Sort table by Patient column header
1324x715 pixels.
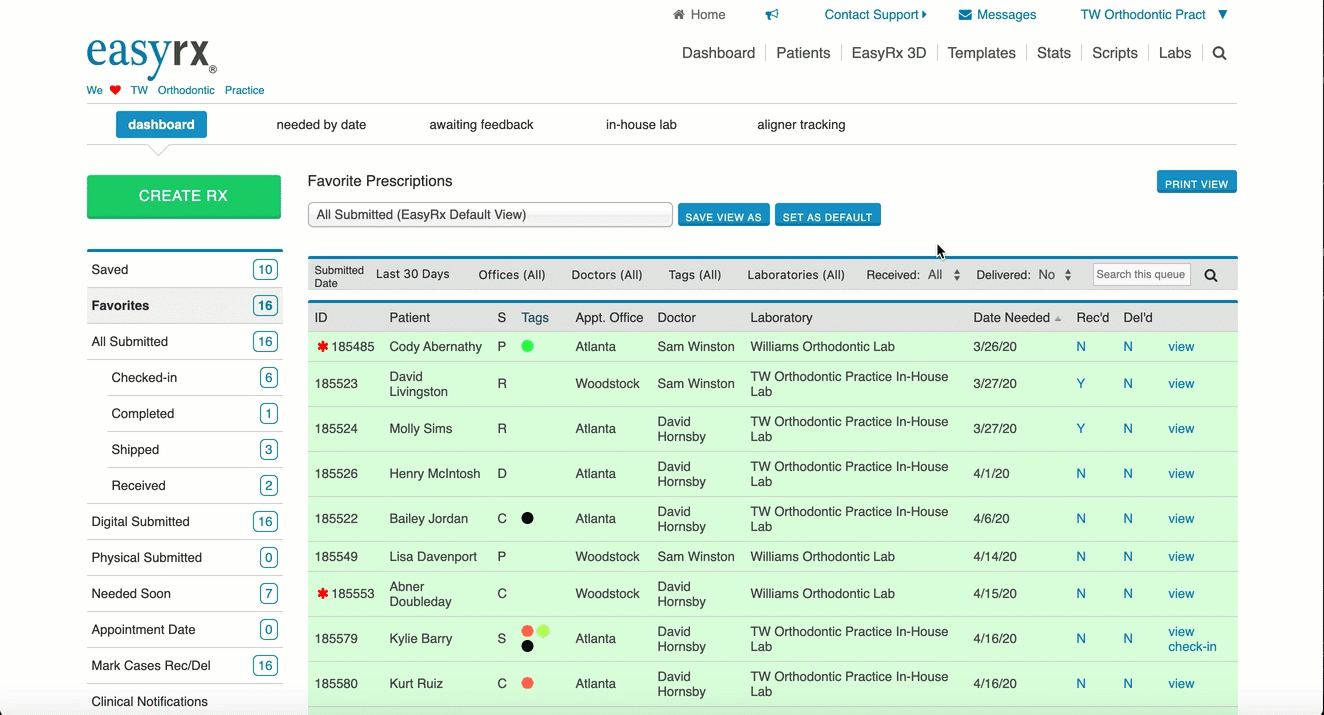coord(409,318)
